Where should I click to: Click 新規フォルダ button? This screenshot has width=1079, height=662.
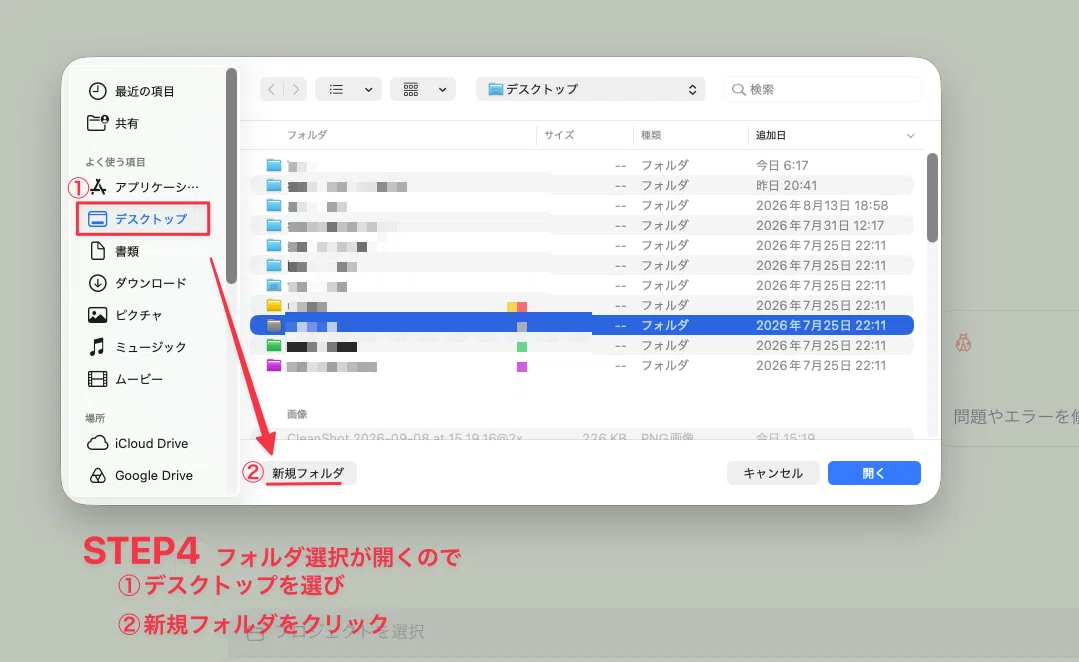pyautogui.click(x=308, y=473)
